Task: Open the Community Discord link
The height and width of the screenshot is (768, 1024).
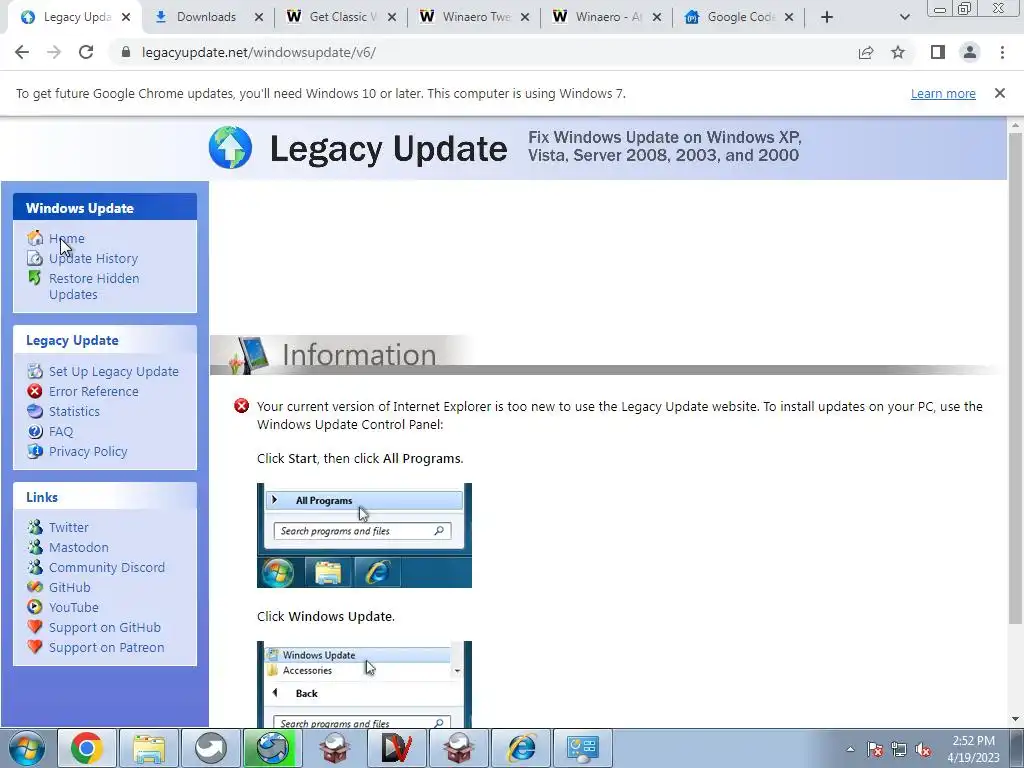Action: coord(107,568)
